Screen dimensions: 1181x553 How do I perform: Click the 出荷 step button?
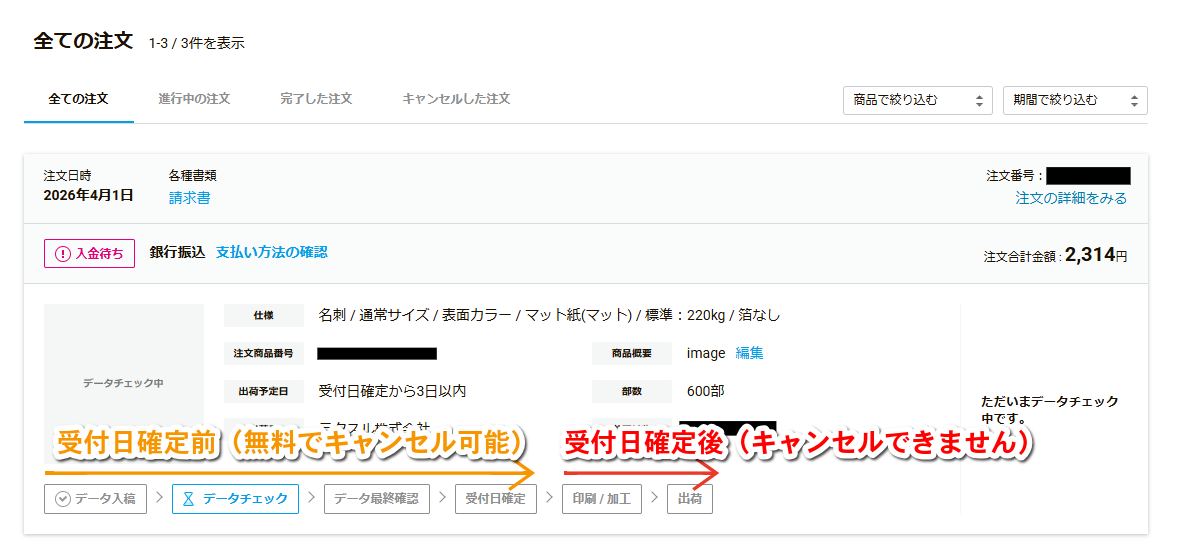(690, 498)
